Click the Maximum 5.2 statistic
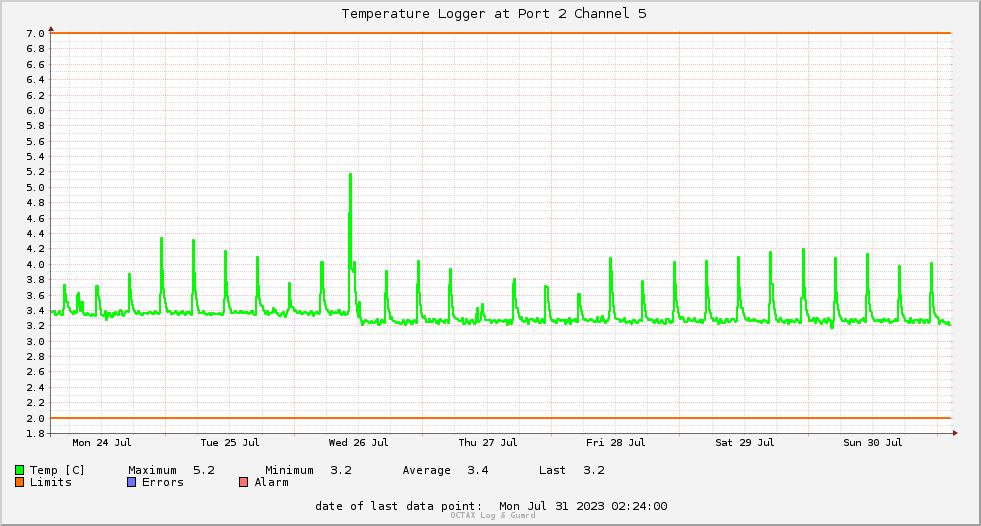The height and width of the screenshot is (526, 981). [171, 470]
